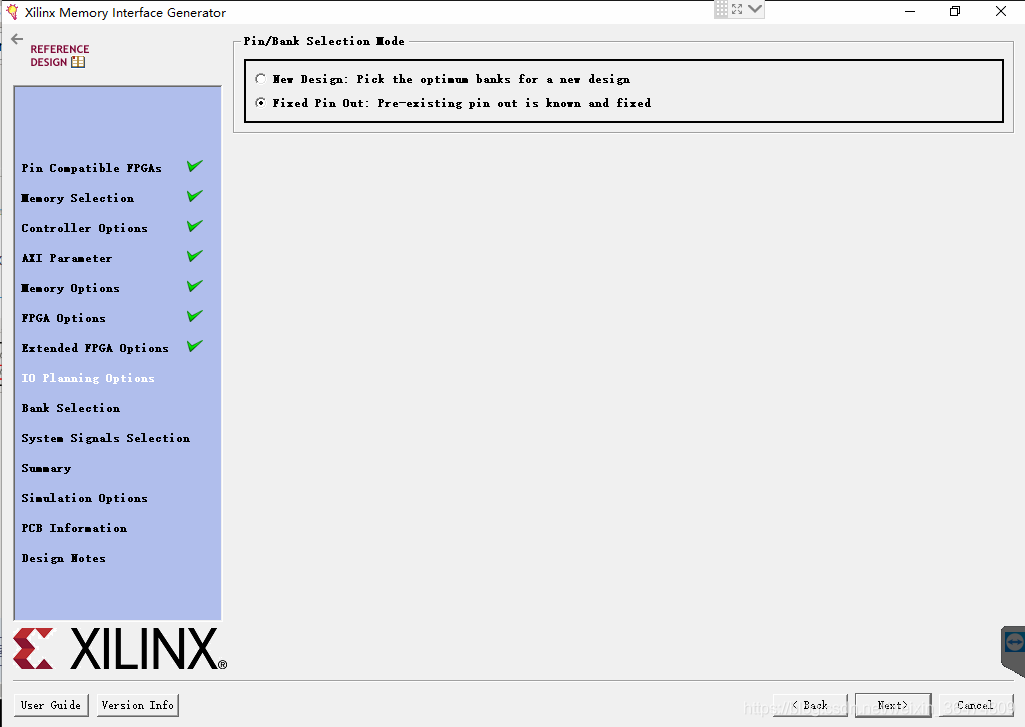
Task: Click the checkmark beside AXI Parameter
Action: (195, 256)
